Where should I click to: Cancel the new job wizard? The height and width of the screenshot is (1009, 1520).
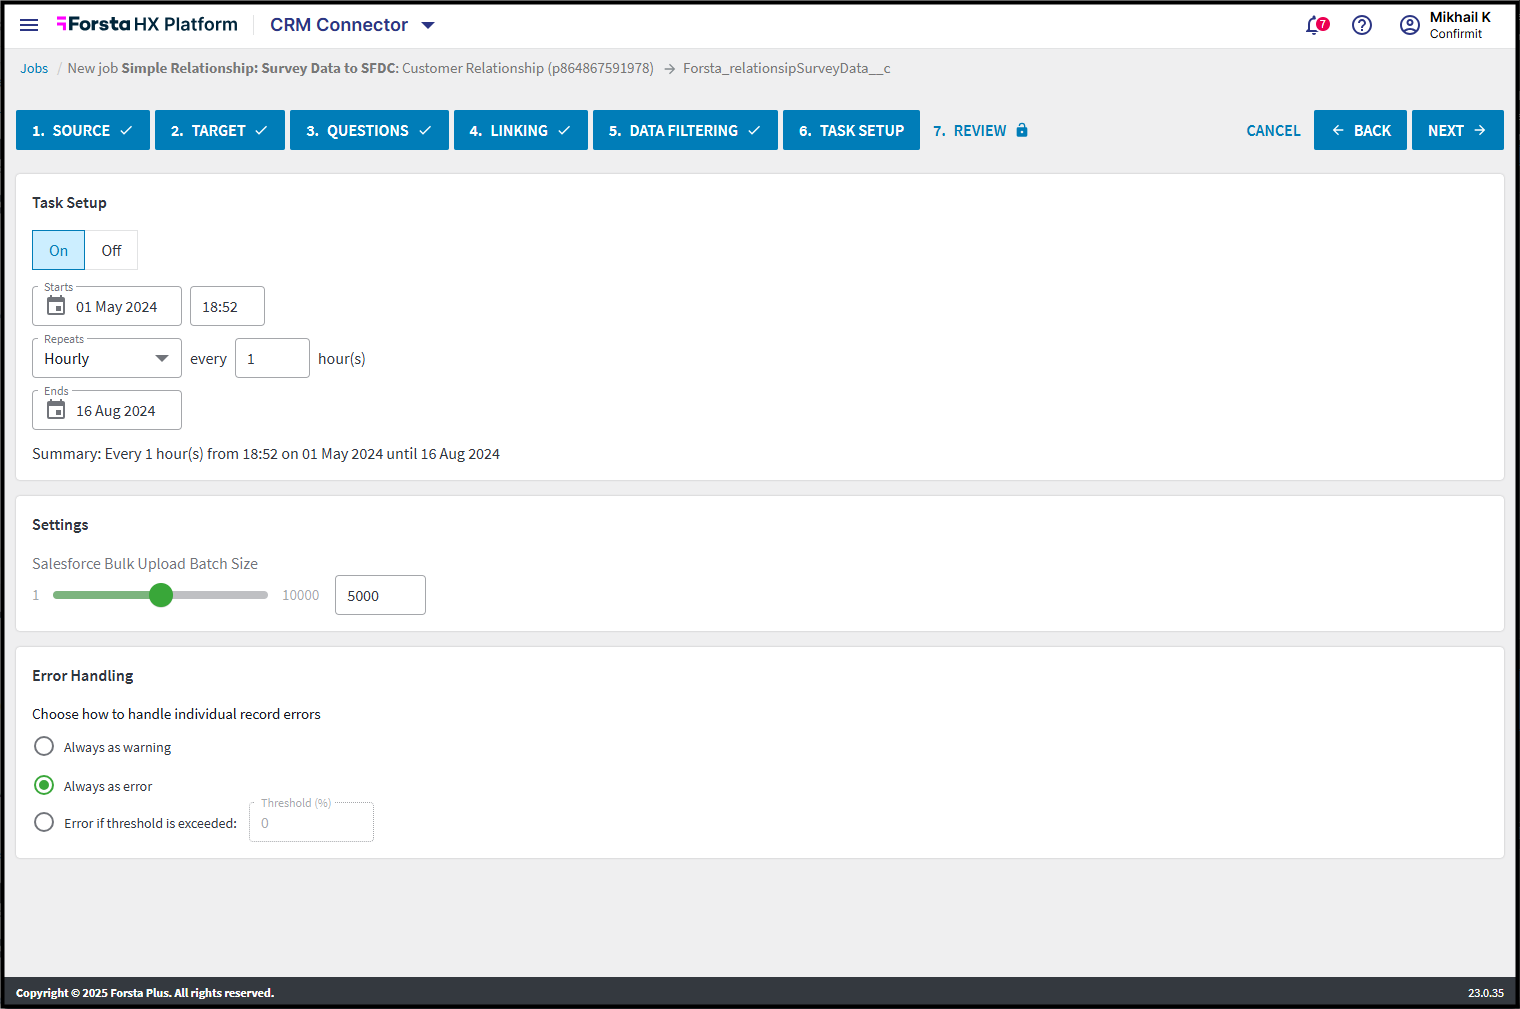click(x=1273, y=130)
